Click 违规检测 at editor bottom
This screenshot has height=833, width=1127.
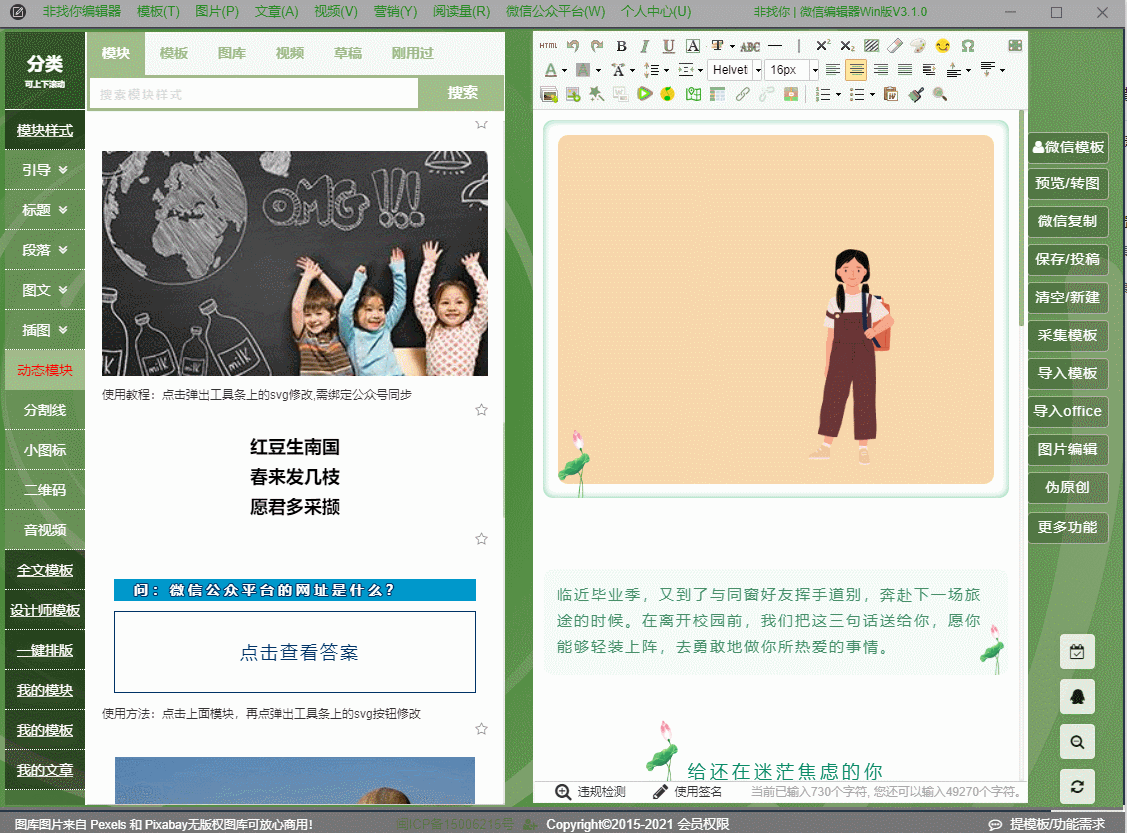pos(591,792)
